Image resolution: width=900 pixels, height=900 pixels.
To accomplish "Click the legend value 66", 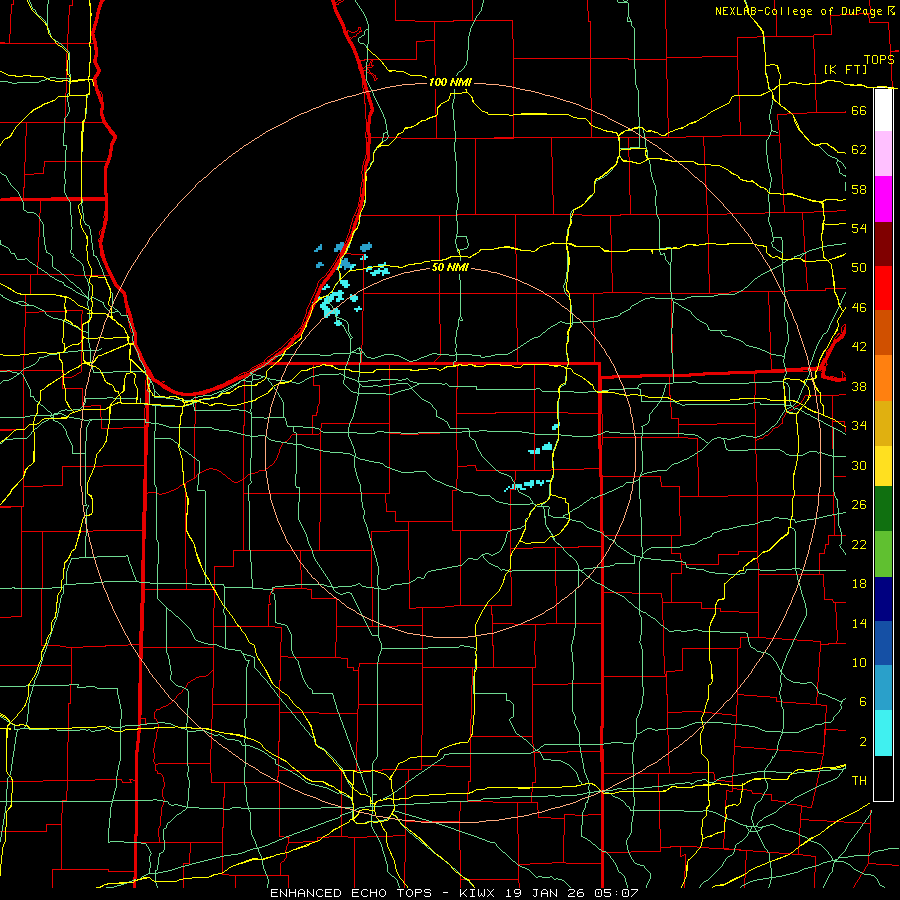I will pos(859,110).
